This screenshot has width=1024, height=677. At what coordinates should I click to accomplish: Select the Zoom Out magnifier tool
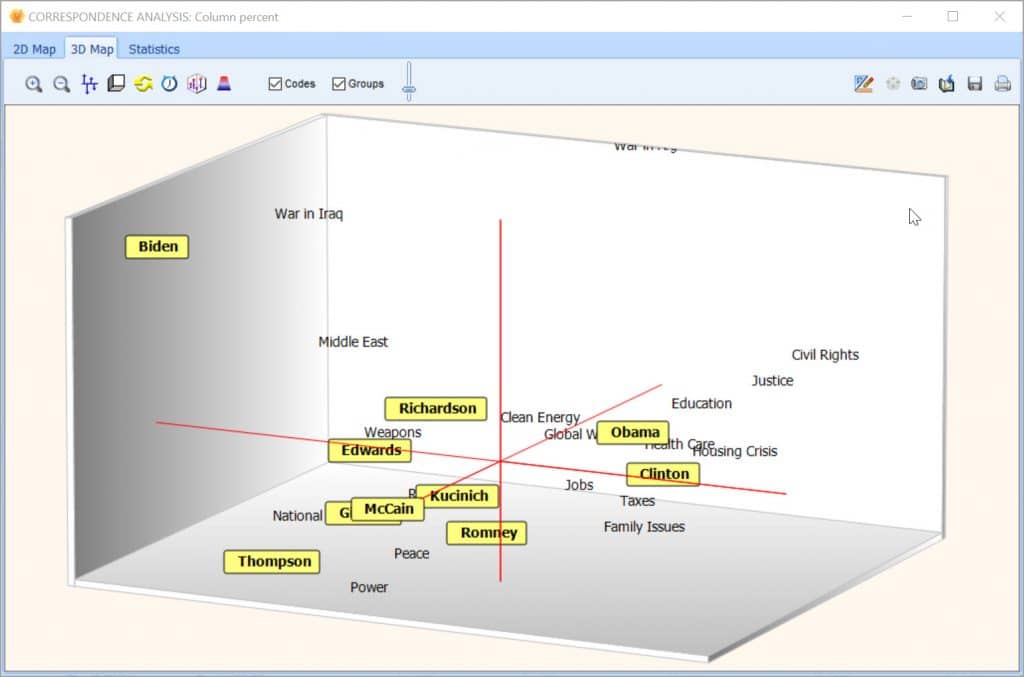[60, 84]
